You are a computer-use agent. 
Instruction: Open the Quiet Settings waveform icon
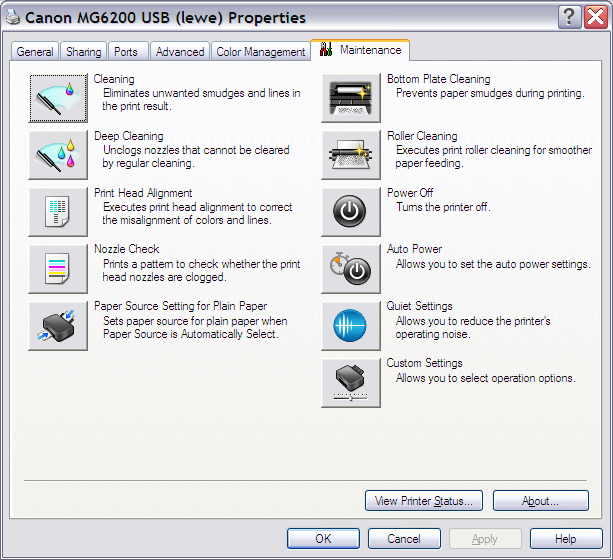pos(351,326)
